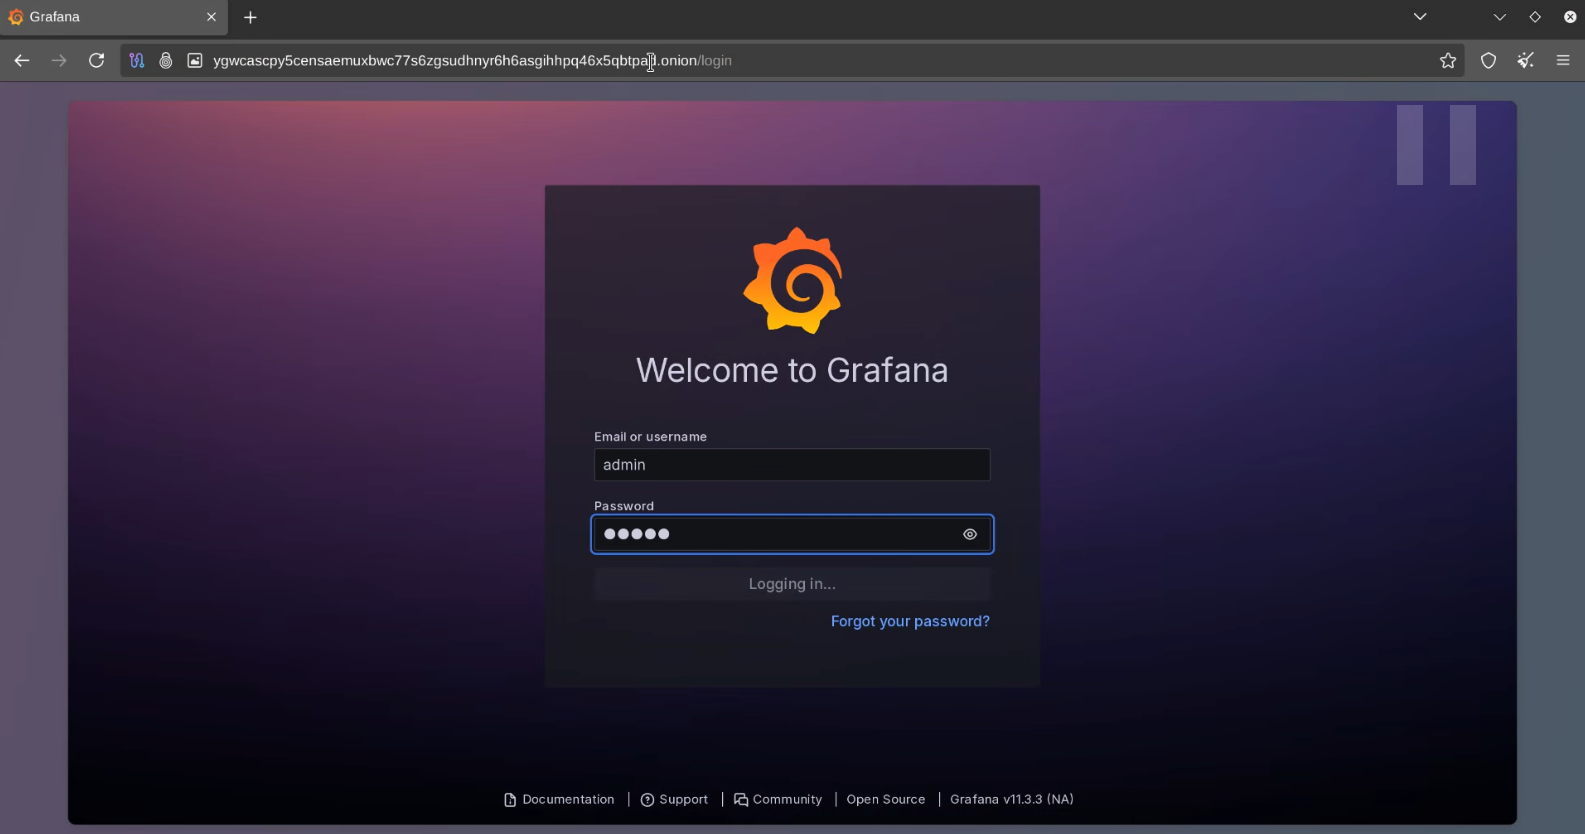1585x834 pixels.
Task: Go back to the previous page
Action: click(x=22, y=61)
